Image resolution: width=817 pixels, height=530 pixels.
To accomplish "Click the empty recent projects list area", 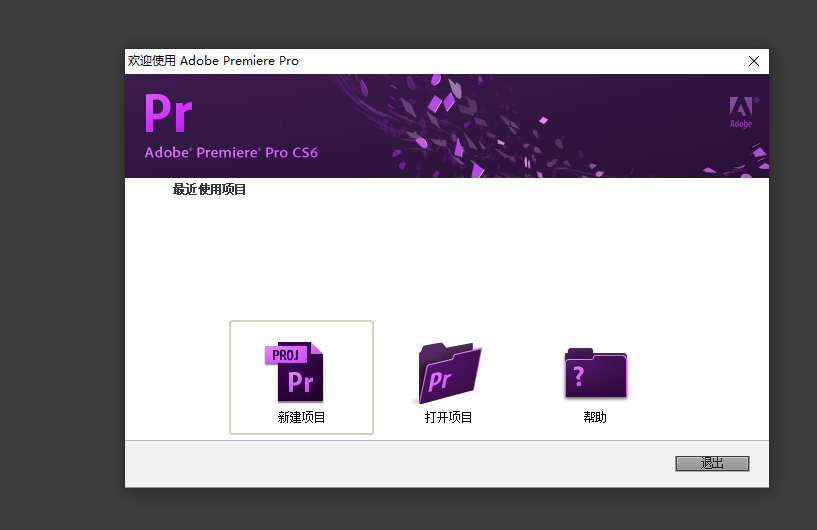I will pyautogui.click(x=446, y=250).
